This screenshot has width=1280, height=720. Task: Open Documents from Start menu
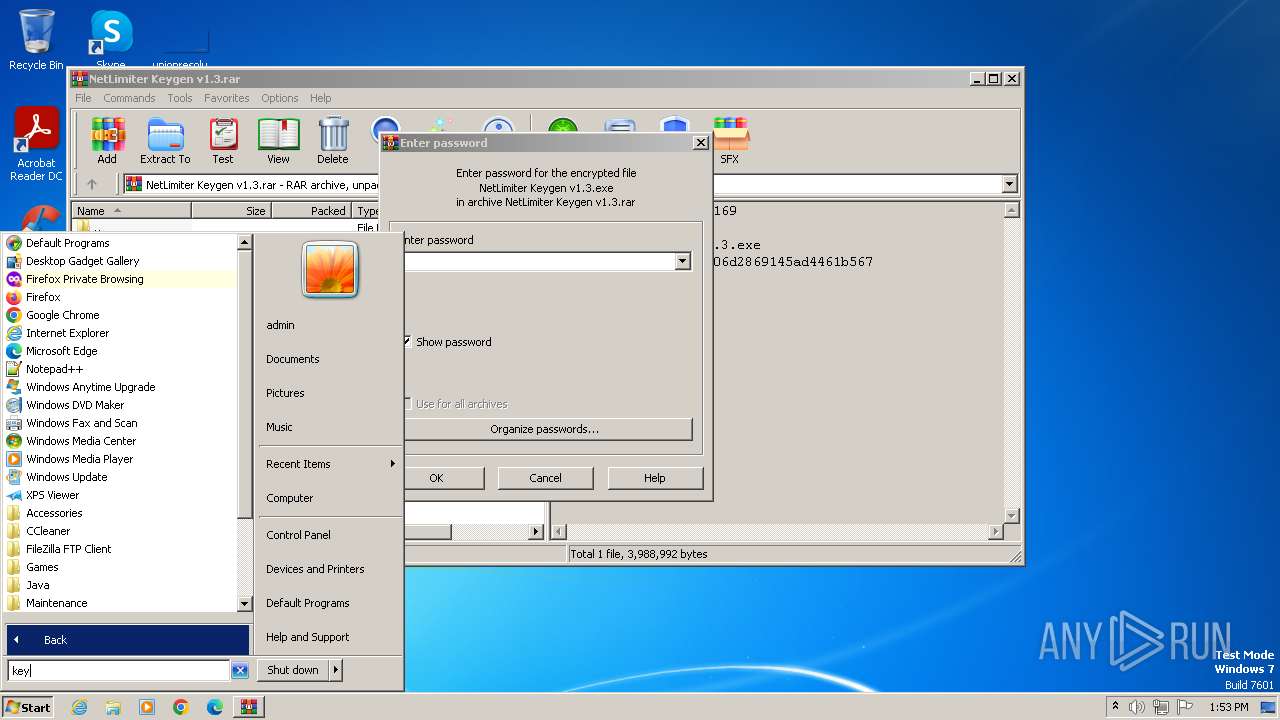point(293,359)
